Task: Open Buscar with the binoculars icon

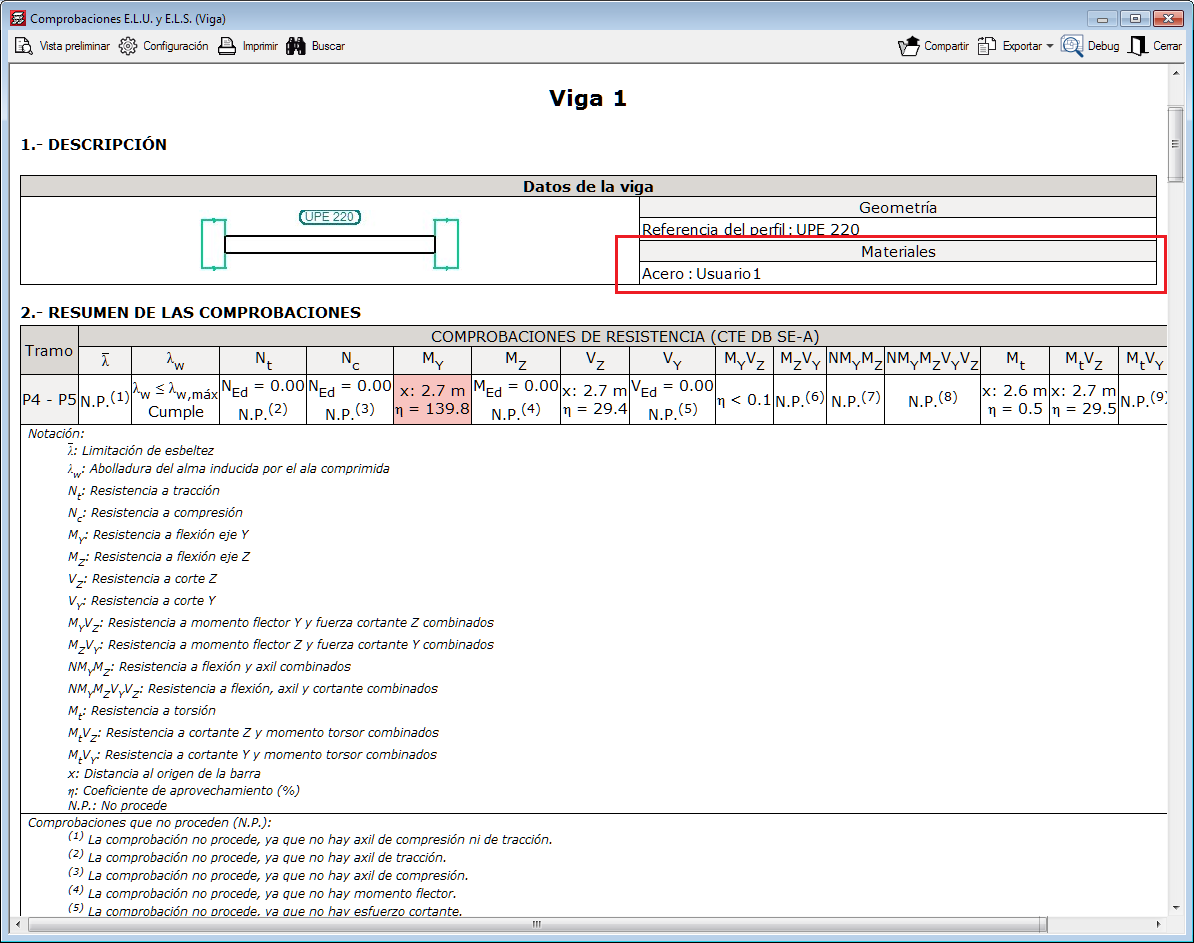Action: [295, 46]
